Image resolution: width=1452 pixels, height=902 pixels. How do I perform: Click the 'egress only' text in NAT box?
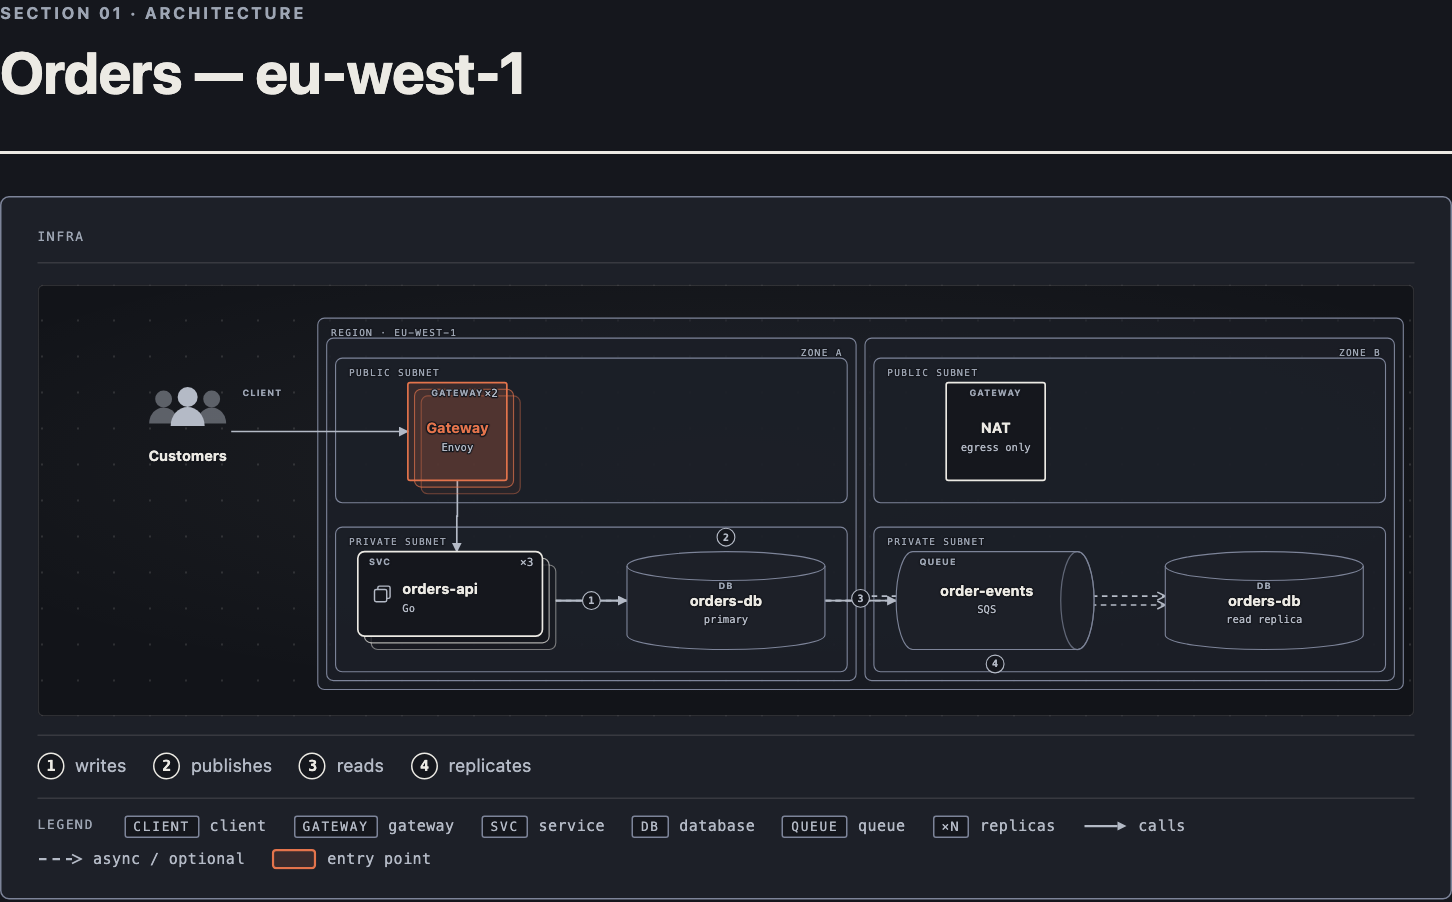(995, 448)
